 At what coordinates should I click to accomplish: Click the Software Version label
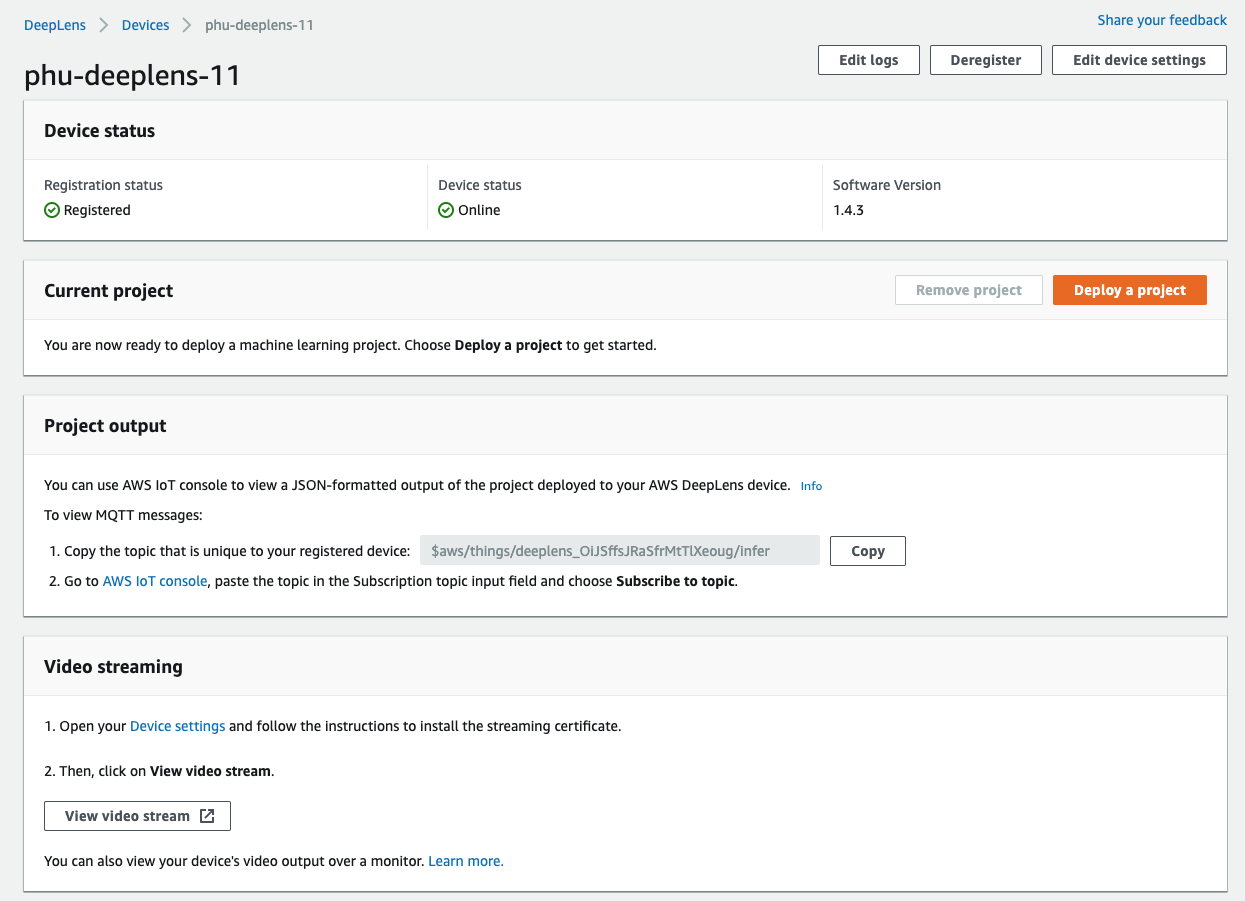(x=887, y=185)
